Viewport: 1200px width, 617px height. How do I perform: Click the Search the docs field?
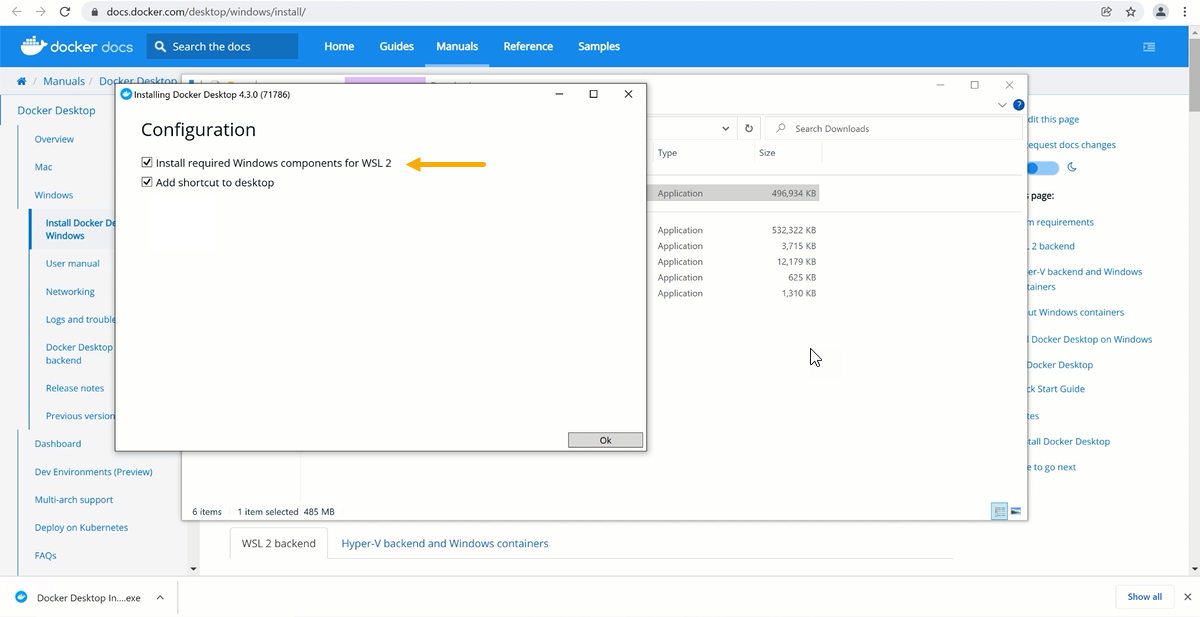point(222,46)
